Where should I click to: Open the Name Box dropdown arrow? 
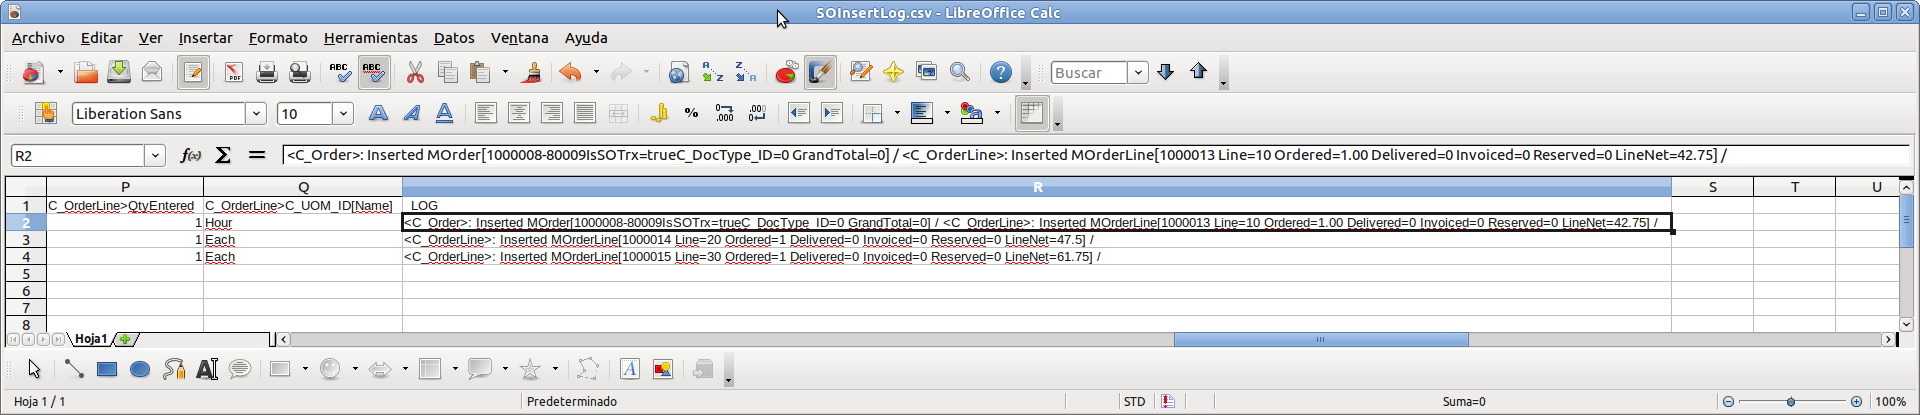pos(155,155)
